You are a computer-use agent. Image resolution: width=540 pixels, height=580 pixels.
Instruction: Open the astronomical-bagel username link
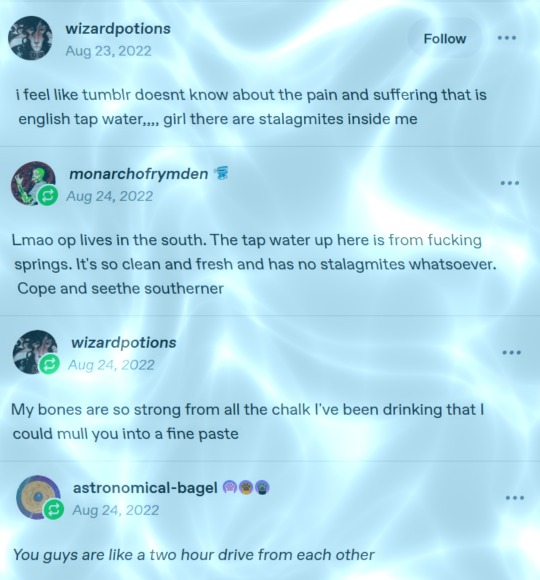(x=145, y=488)
